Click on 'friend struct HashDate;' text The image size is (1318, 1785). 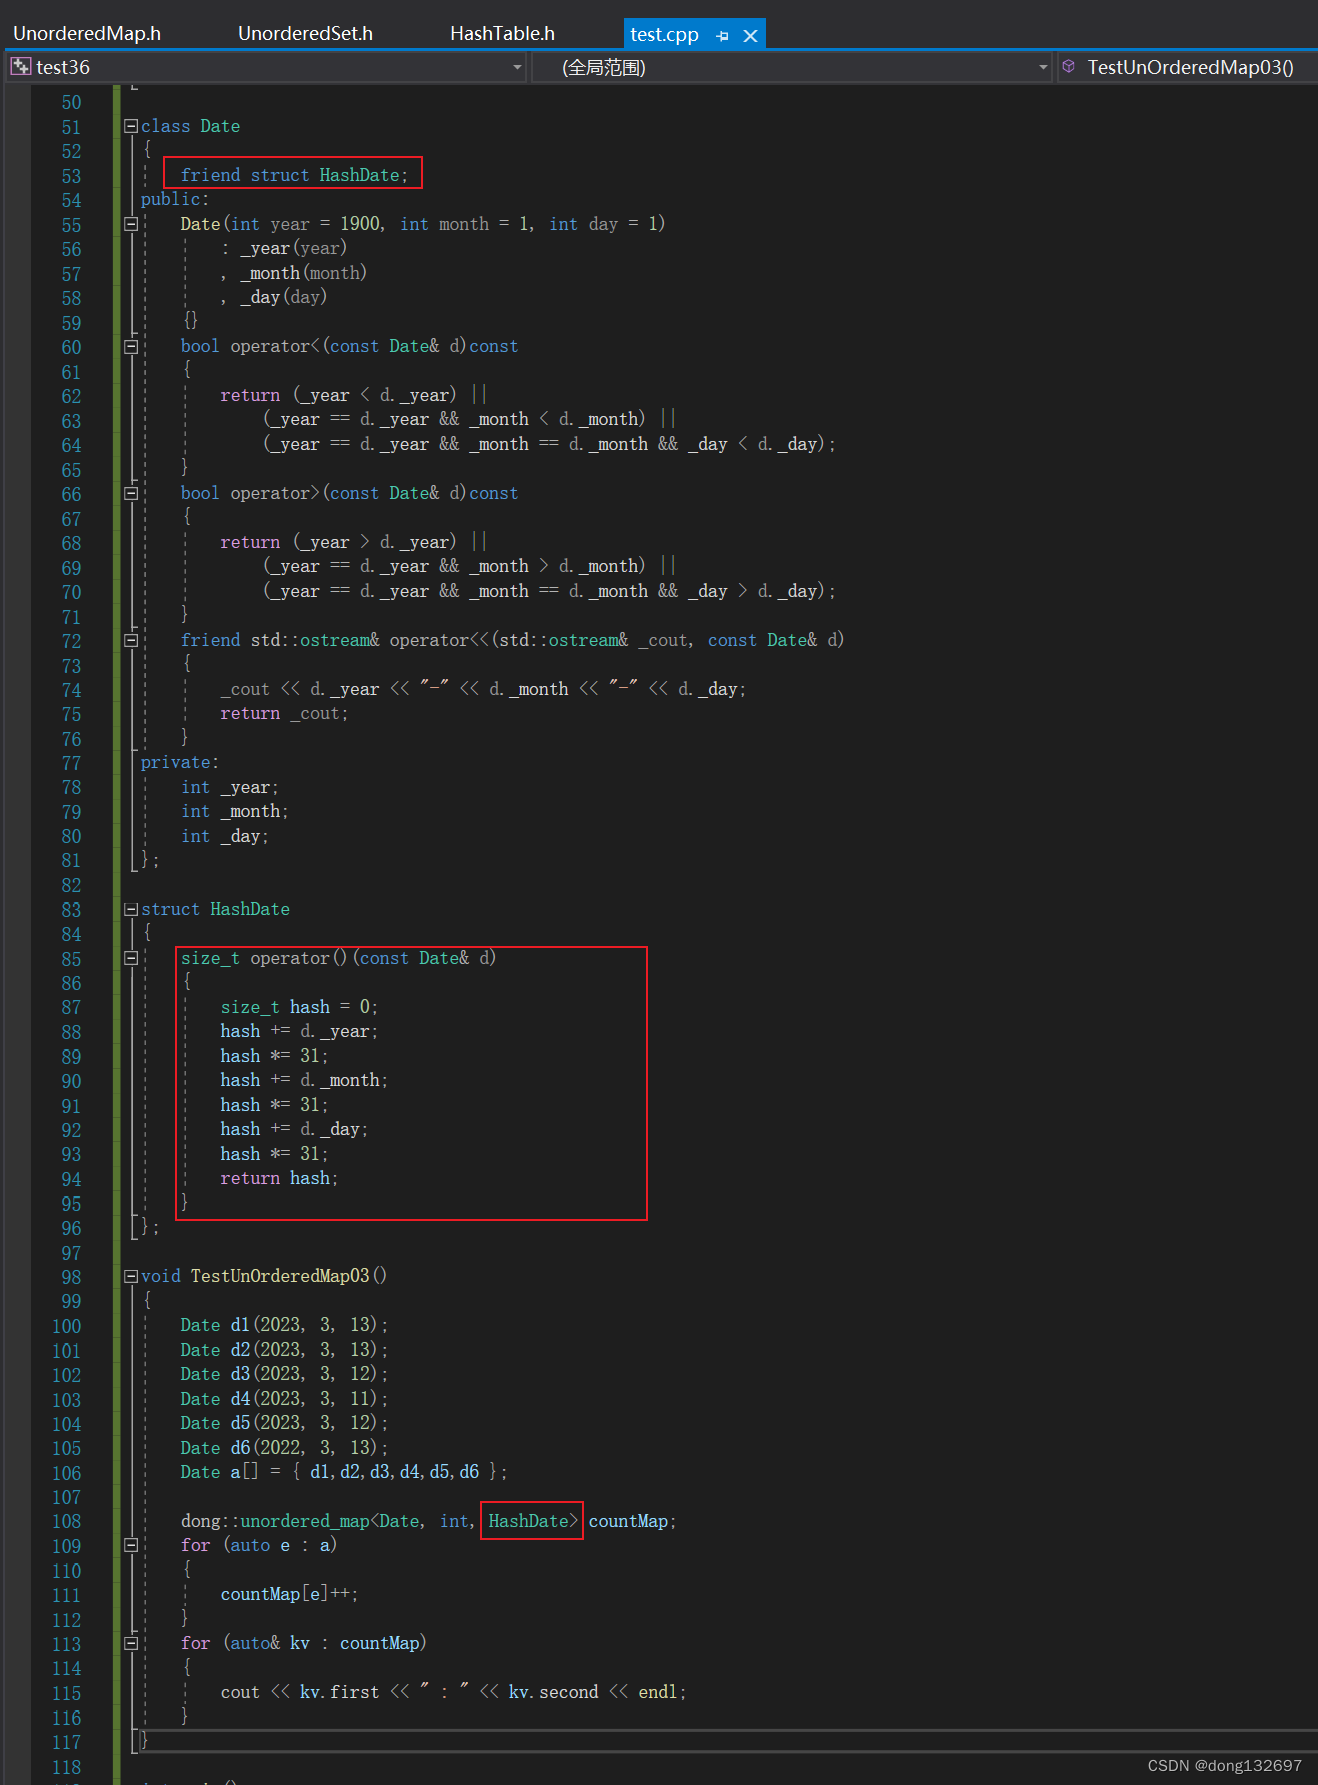294,175
